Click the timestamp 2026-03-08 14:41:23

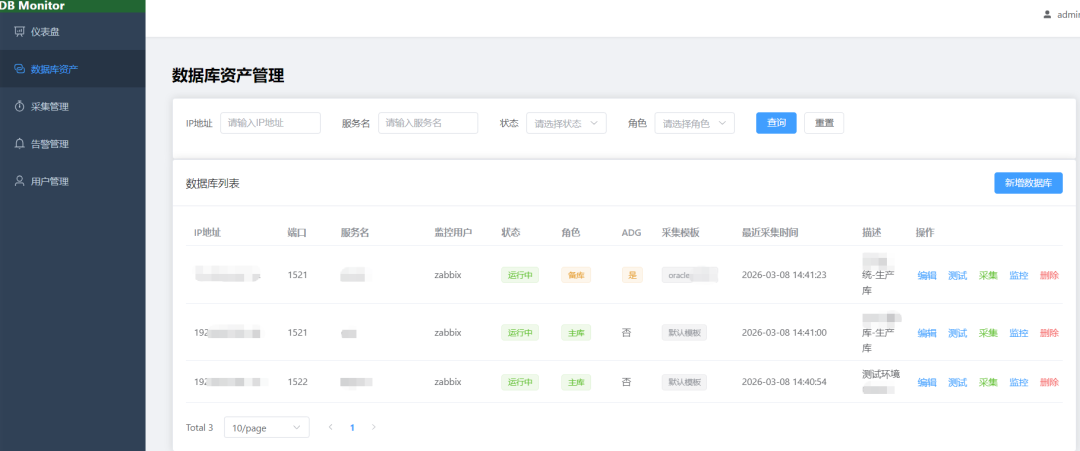[x=784, y=275]
